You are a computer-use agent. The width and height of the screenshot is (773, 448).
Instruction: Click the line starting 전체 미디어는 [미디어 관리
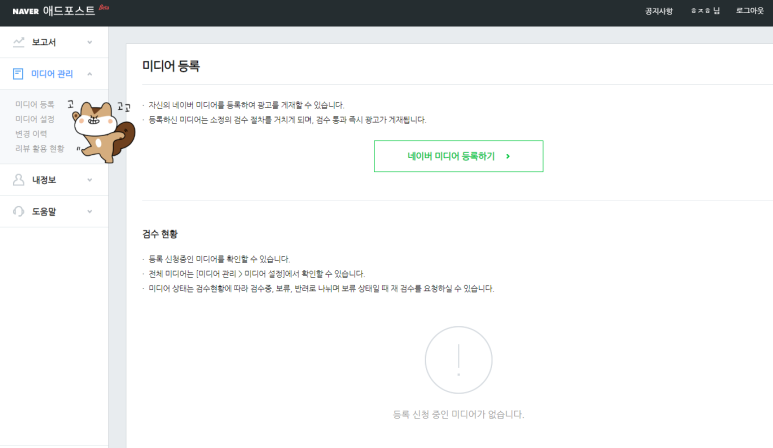[256, 274]
